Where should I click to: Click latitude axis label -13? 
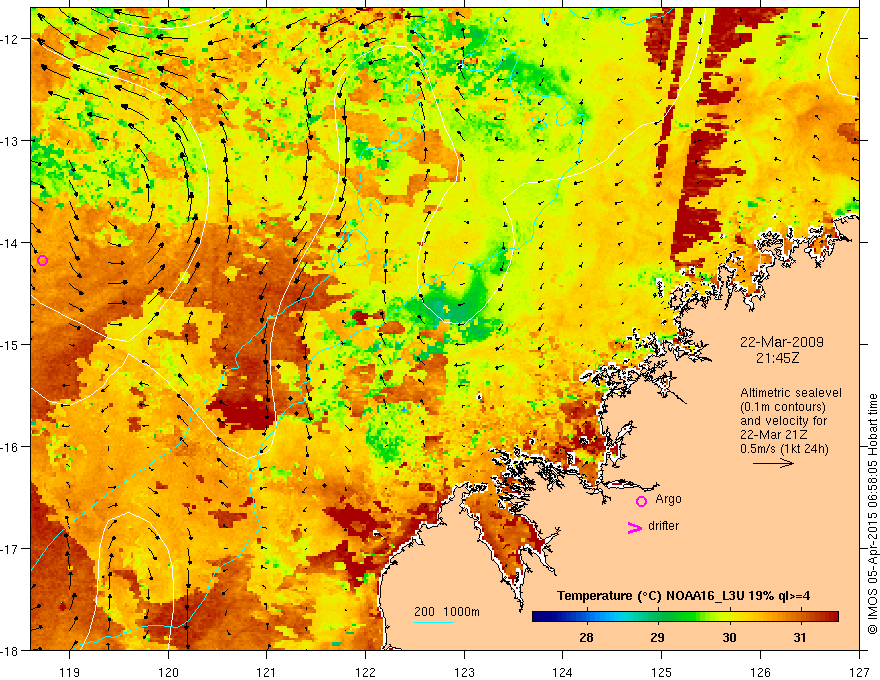(x=11, y=141)
